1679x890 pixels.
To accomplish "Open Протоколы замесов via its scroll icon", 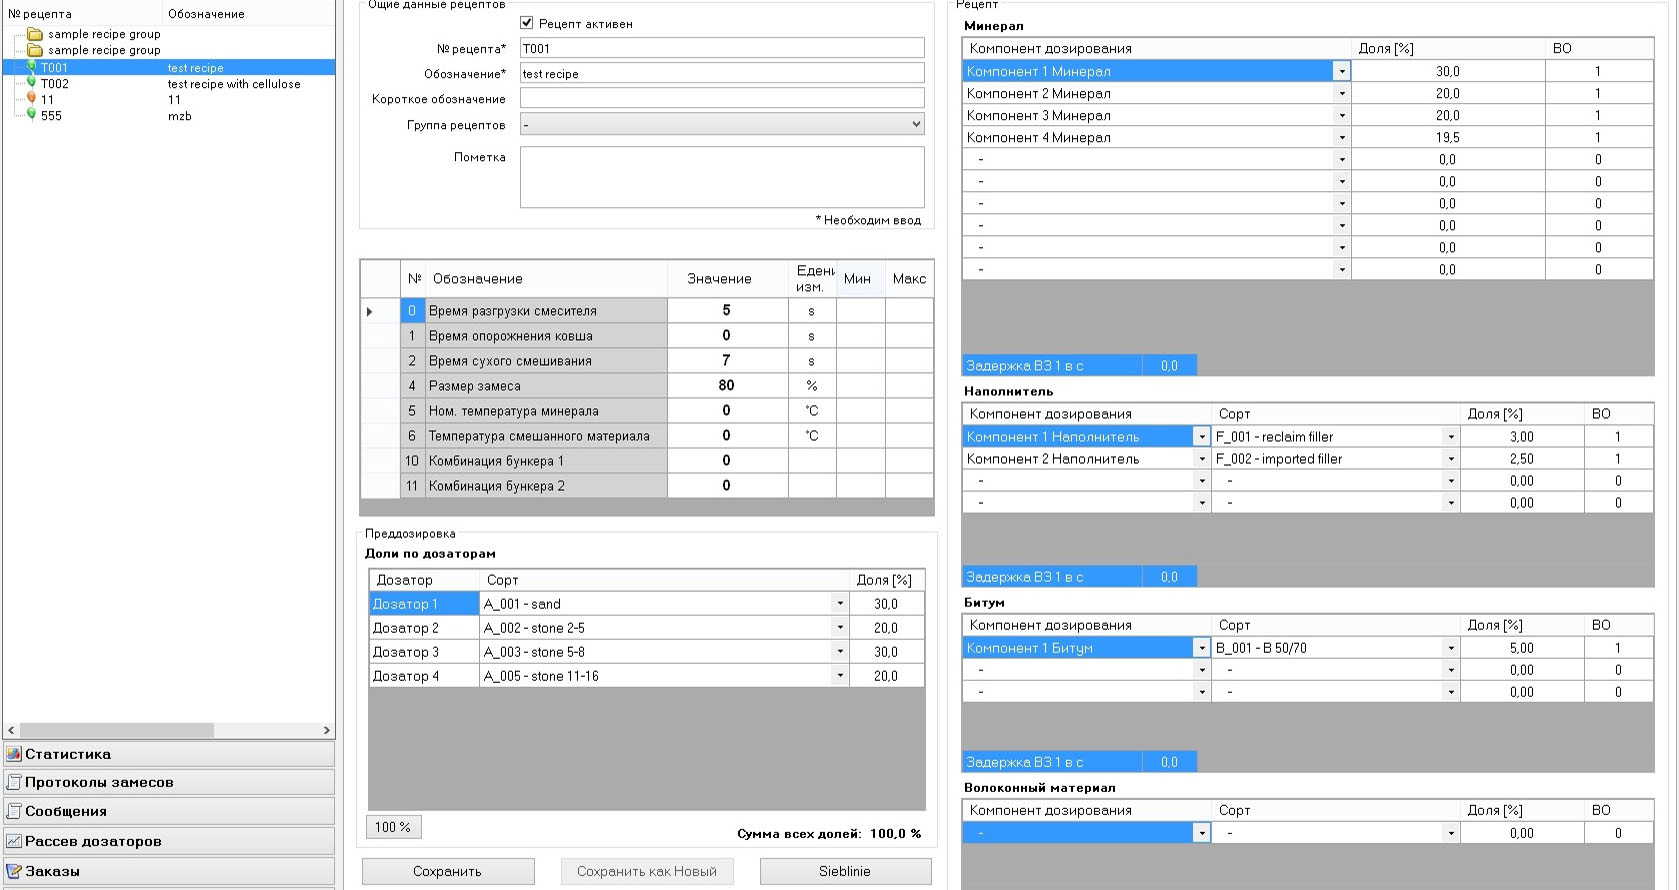I will point(14,782).
